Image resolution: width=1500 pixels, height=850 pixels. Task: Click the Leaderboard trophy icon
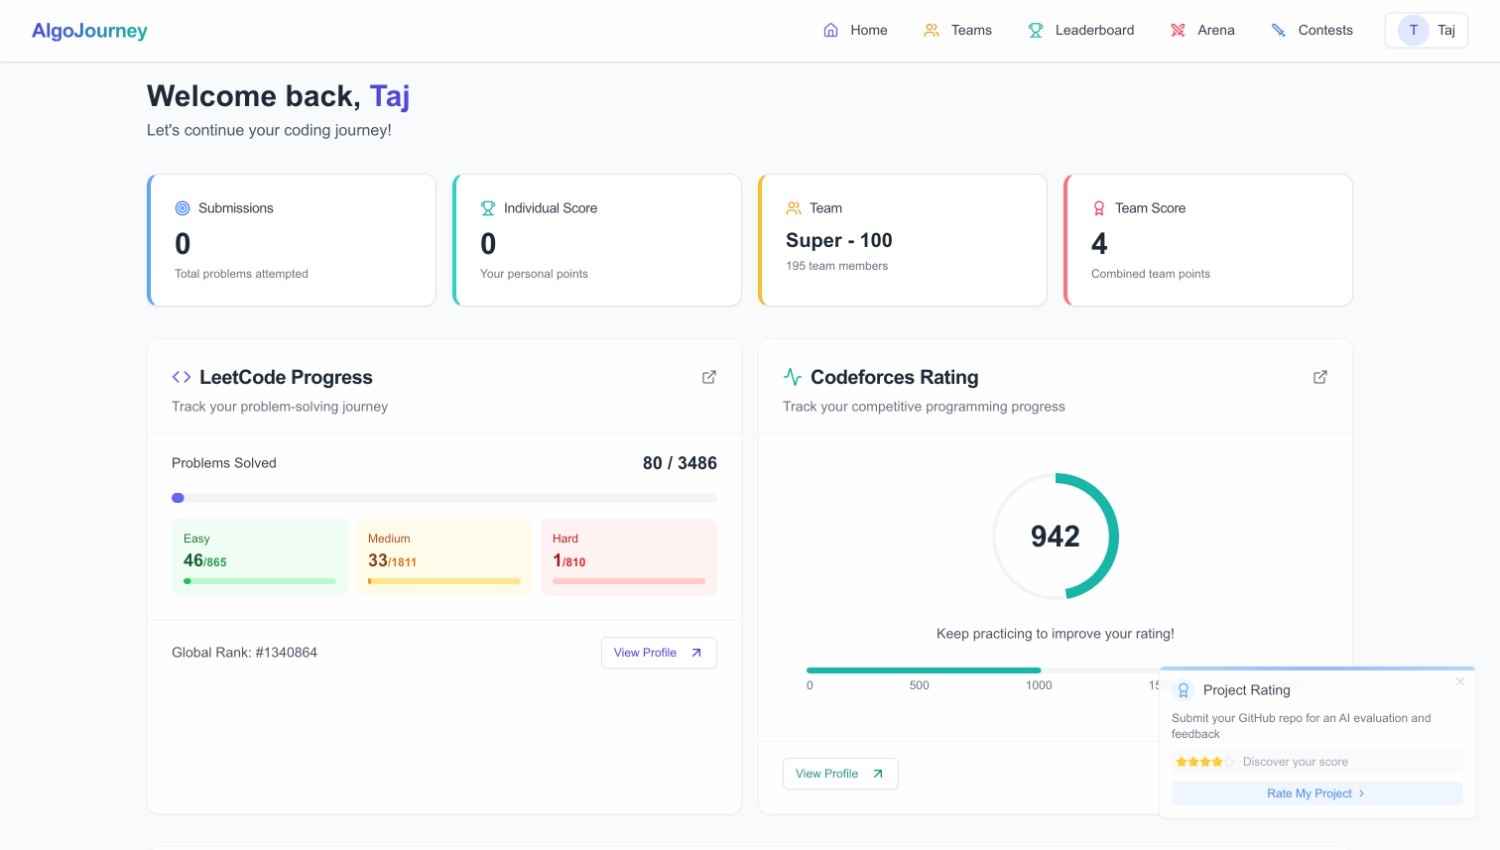tap(1036, 30)
